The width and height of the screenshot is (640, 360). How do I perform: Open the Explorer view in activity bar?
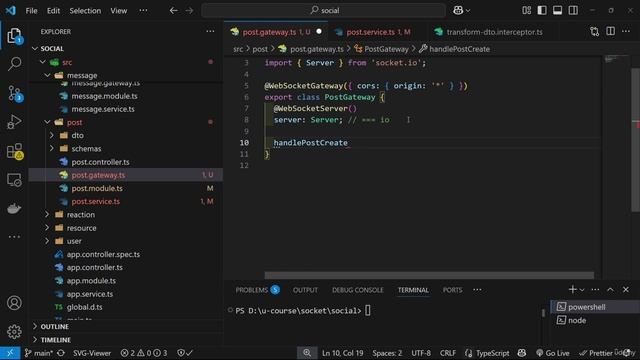[x=14, y=36]
